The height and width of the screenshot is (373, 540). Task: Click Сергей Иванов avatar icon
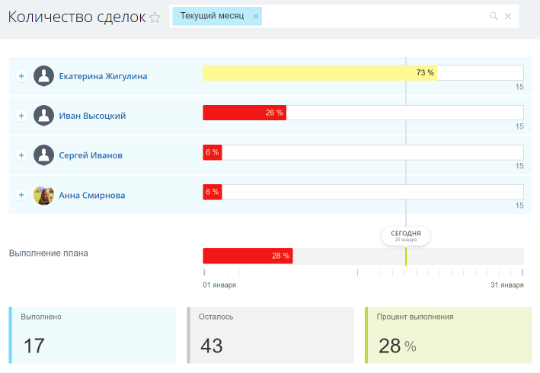pos(44,155)
